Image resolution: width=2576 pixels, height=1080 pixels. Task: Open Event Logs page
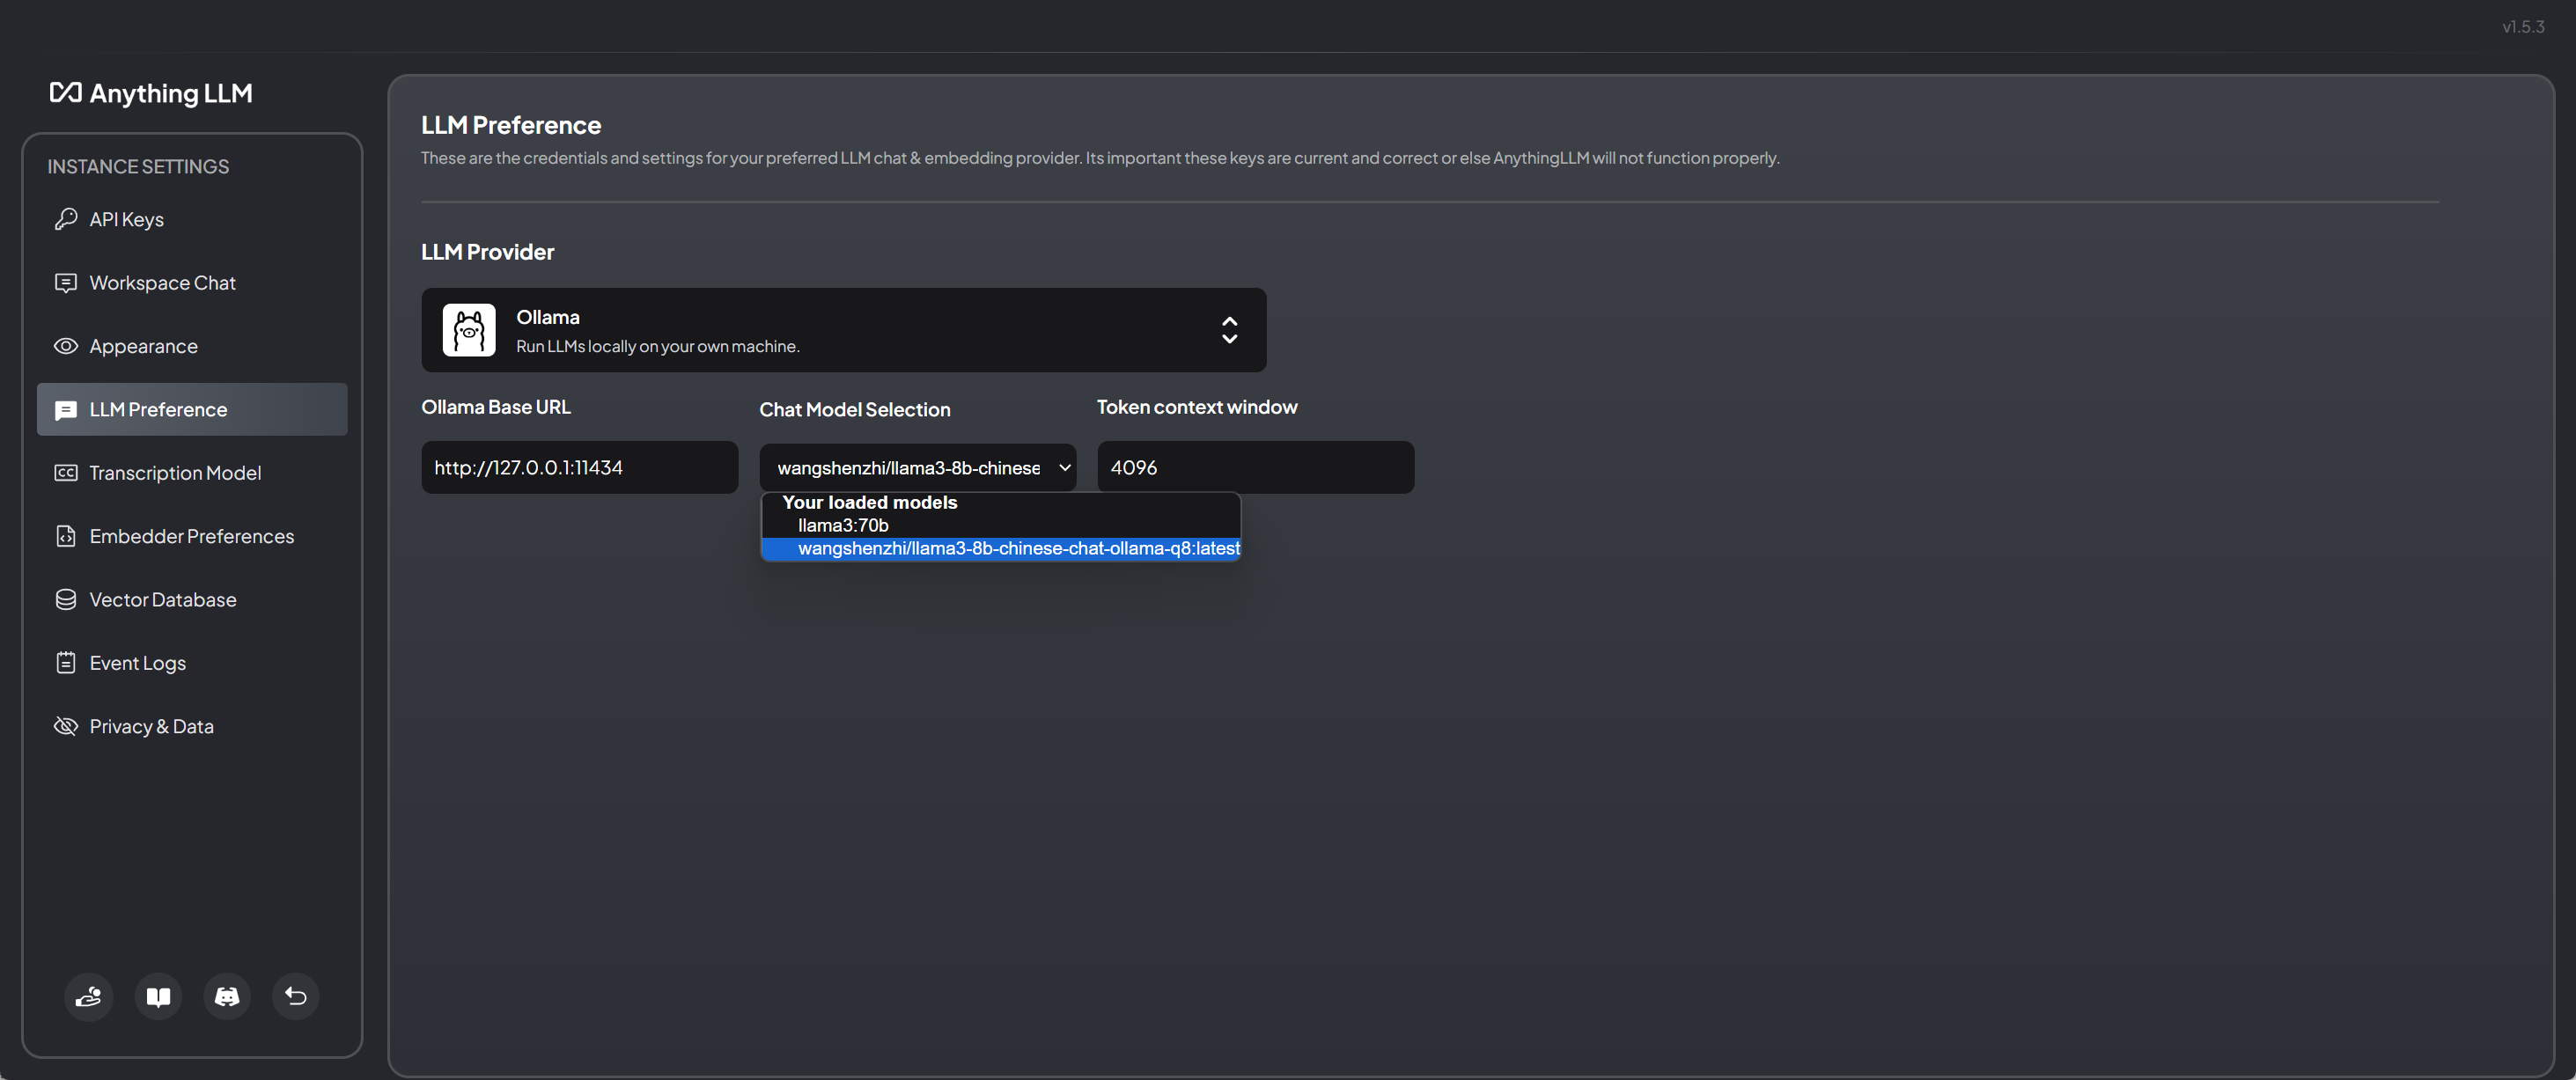pos(137,662)
